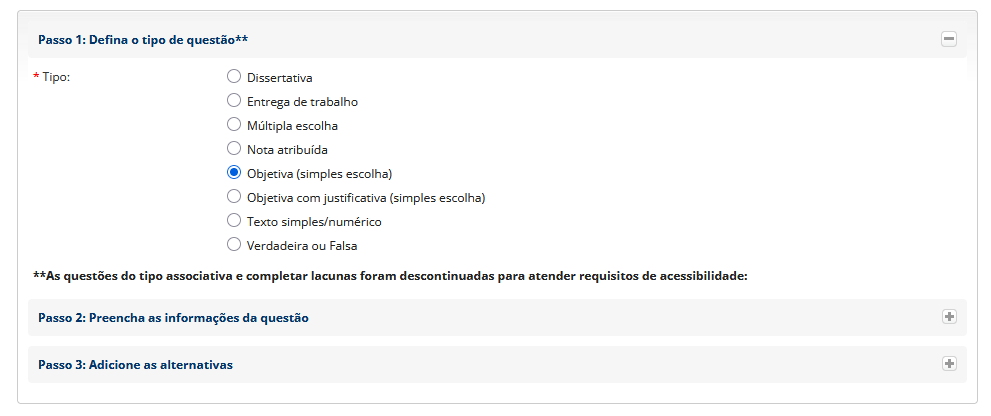This screenshot has width=991, height=416.
Task: Click the 'Múltipla escolha' label text
Action: [292, 126]
